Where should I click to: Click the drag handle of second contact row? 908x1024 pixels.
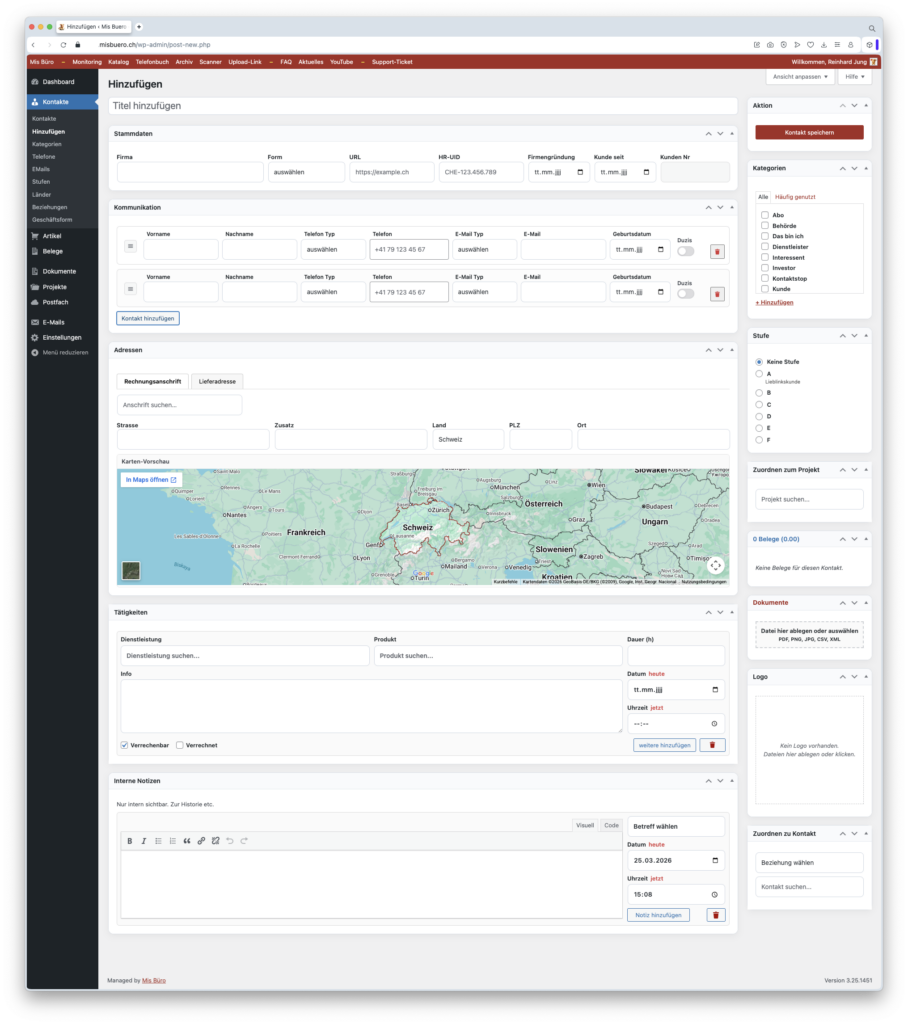pos(130,289)
